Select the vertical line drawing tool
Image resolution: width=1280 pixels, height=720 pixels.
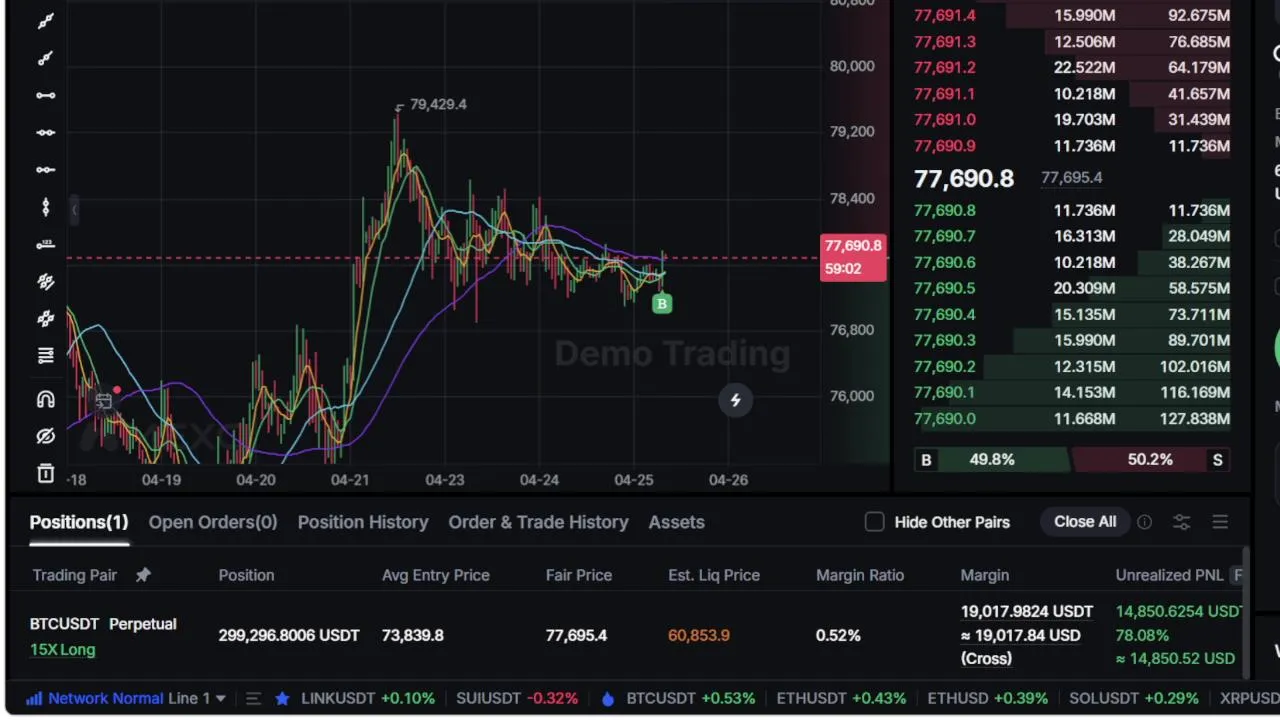pyautogui.click(x=45, y=207)
